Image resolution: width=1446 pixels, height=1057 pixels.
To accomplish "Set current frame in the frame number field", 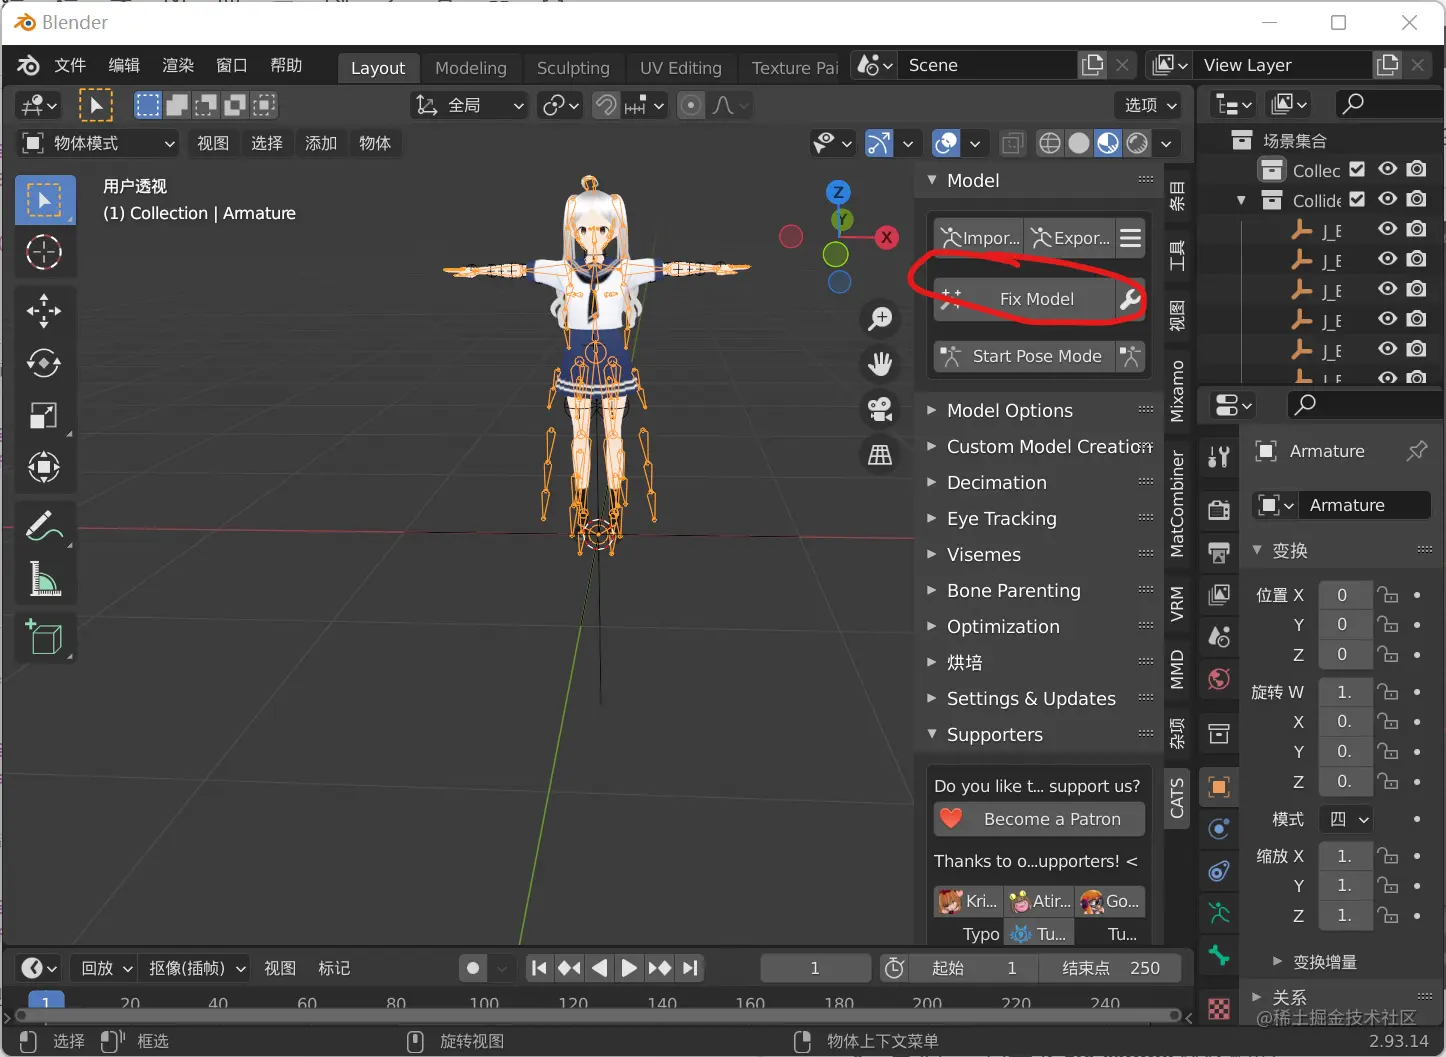I will point(815,967).
